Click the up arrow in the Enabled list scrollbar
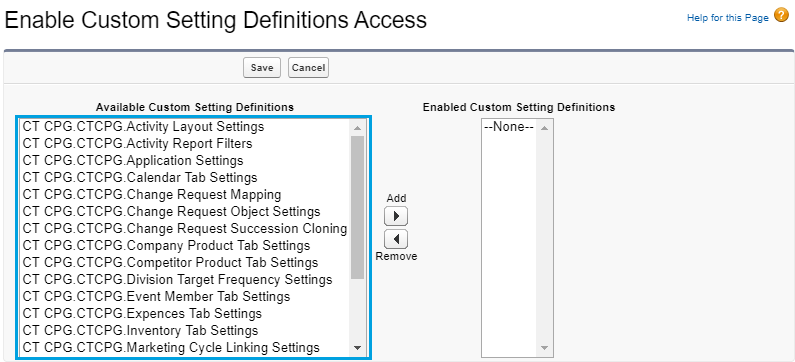This screenshot has height=362, width=795. pyautogui.click(x=545, y=128)
